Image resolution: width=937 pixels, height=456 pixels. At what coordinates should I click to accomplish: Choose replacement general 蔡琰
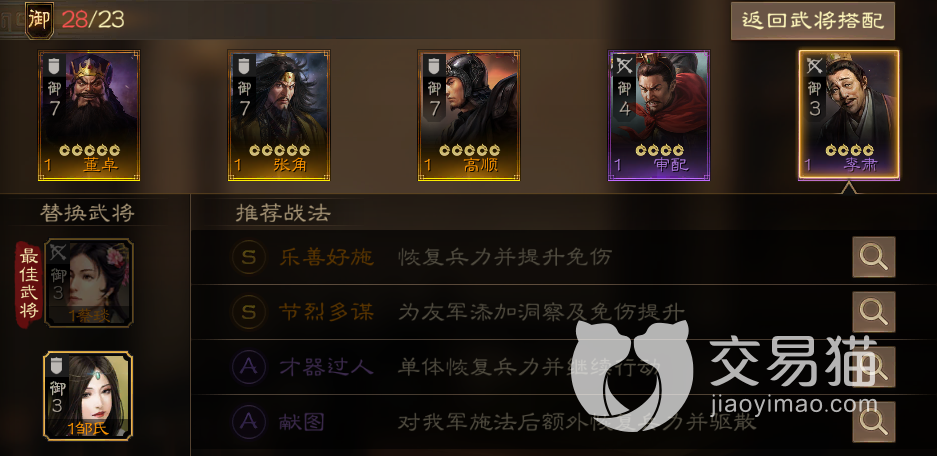coord(88,283)
